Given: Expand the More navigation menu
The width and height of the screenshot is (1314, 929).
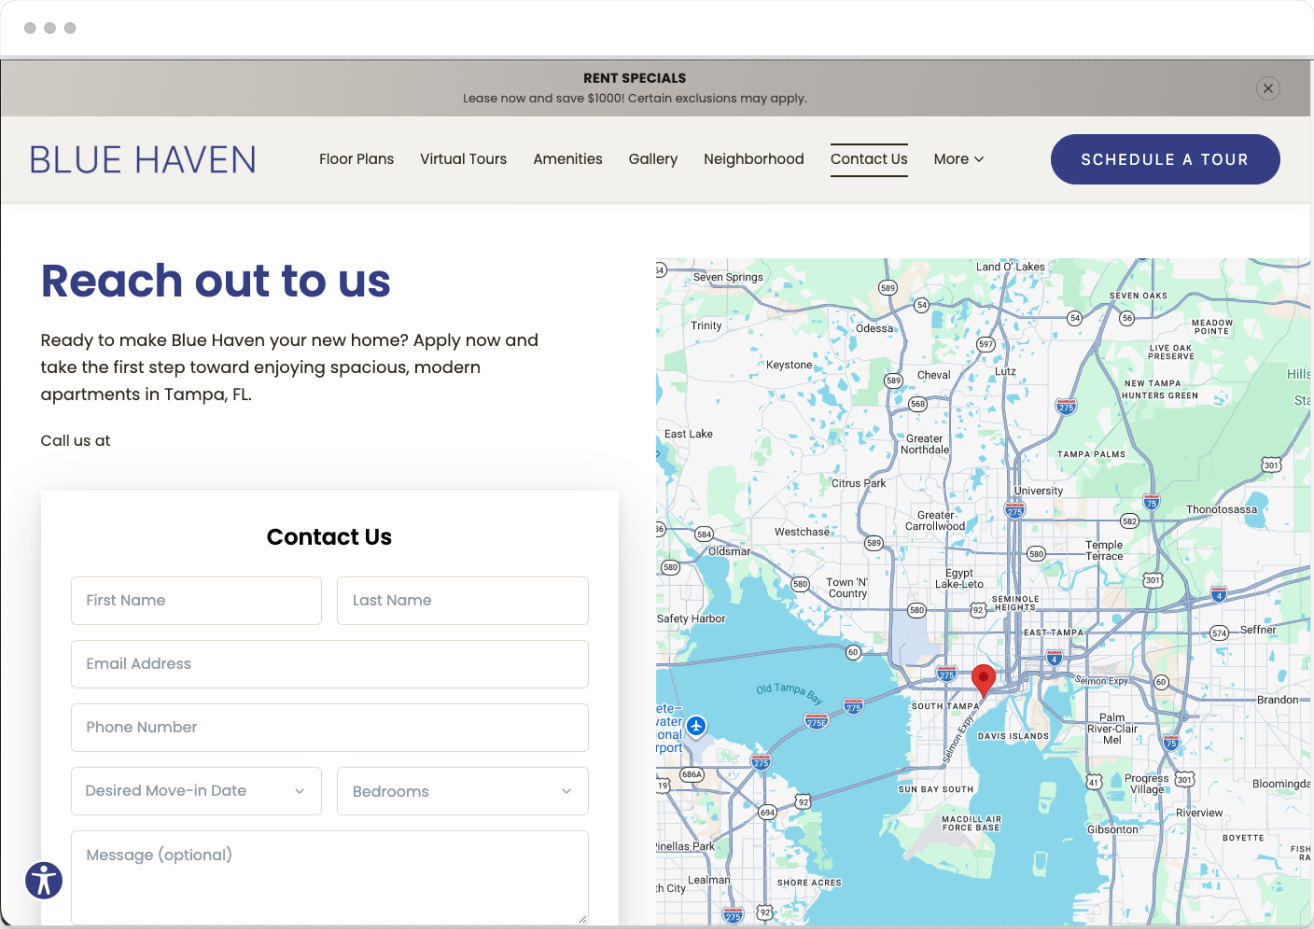Looking at the screenshot, I should click(x=959, y=159).
